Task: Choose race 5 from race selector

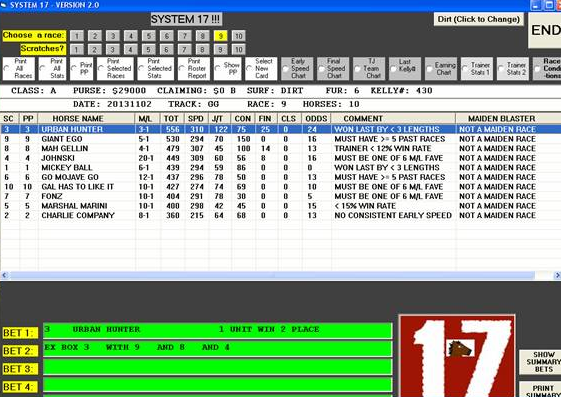Action: (x=148, y=36)
